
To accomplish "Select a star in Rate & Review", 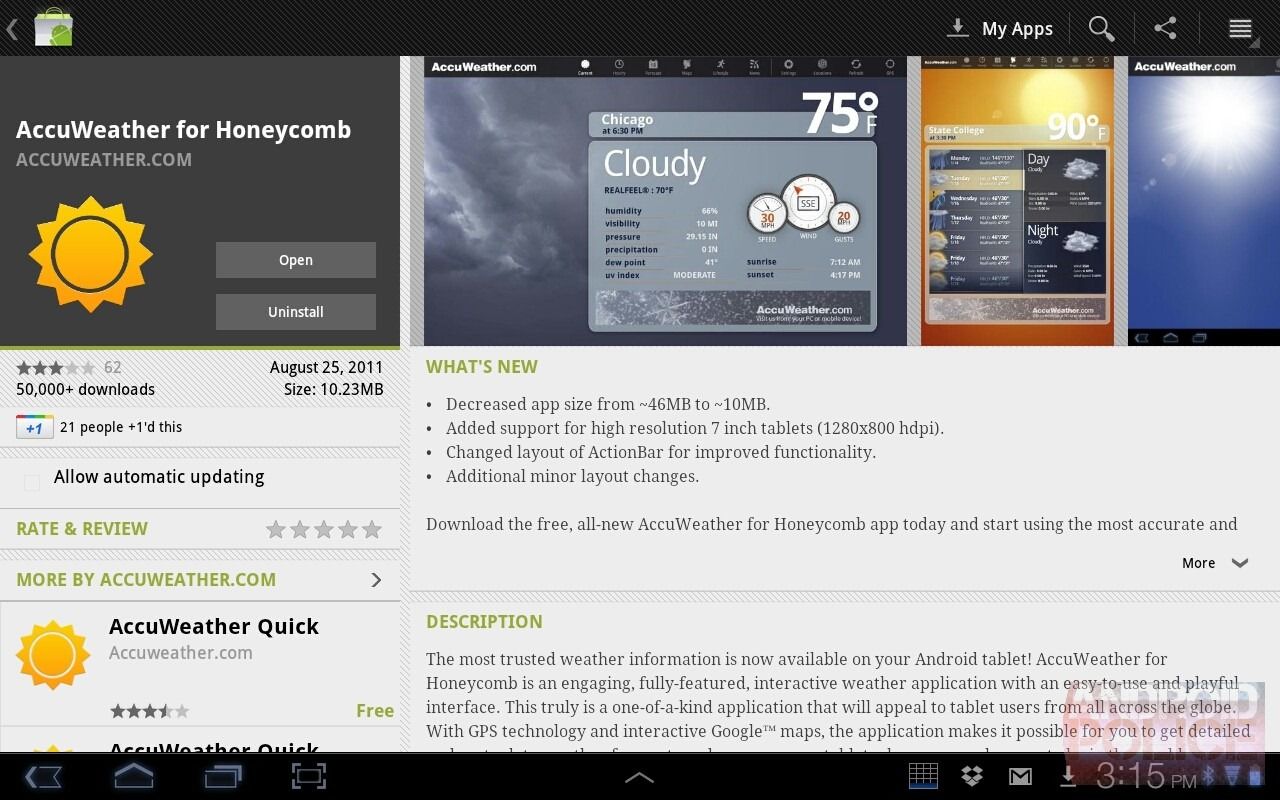I will 324,529.
